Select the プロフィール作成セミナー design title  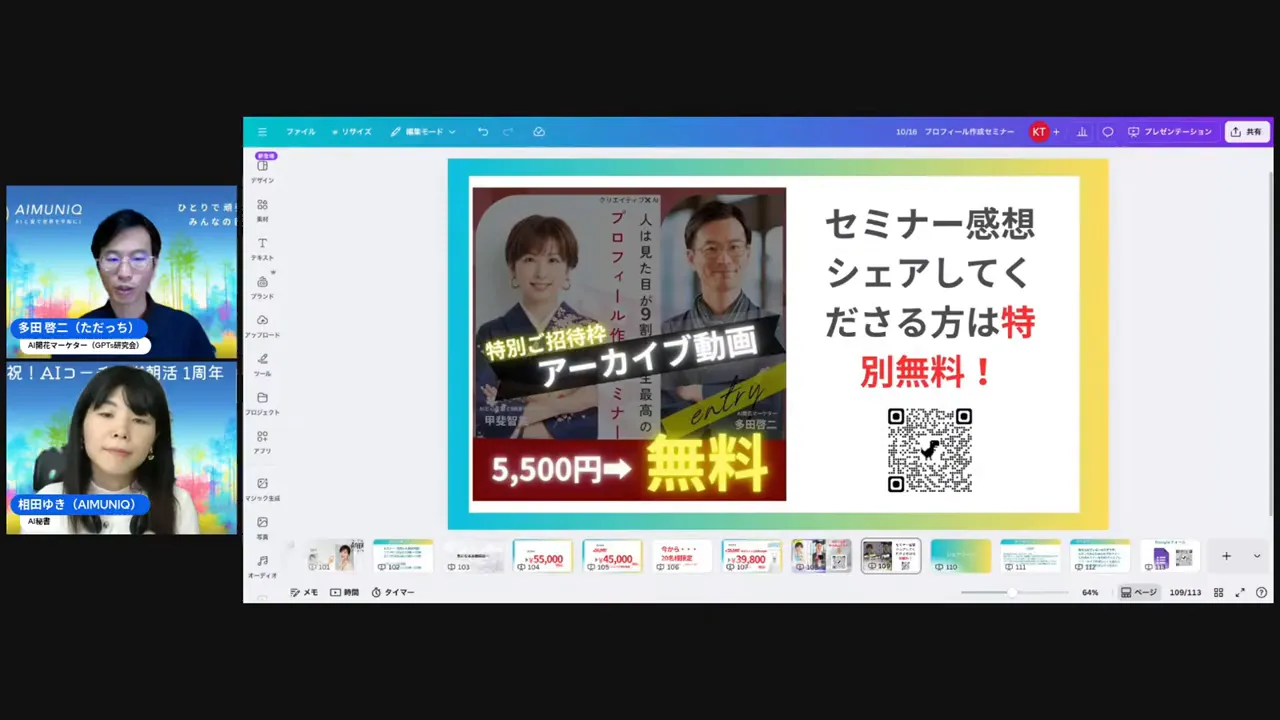pos(969,132)
